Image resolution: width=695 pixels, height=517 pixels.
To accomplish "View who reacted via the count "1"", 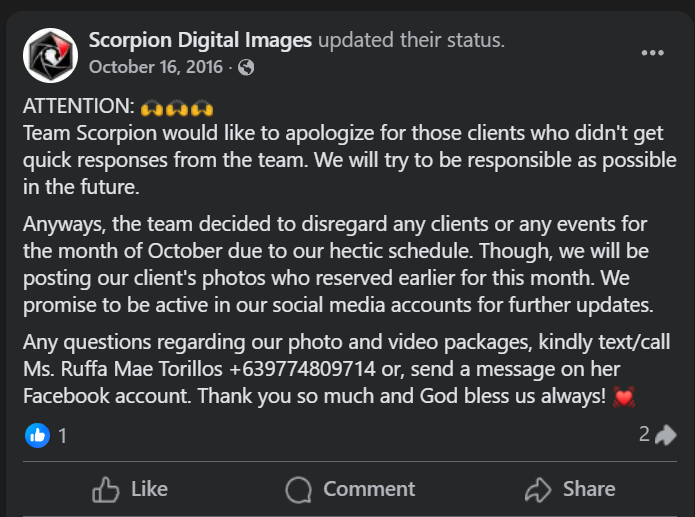I will click(x=63, y=435).
